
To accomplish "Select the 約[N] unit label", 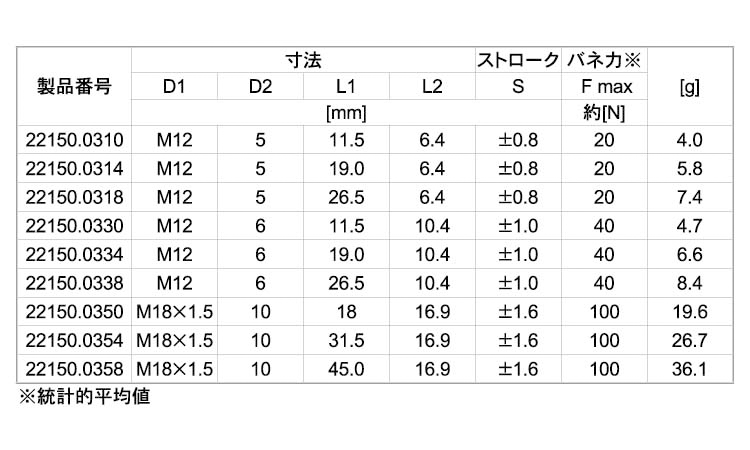I will (604, 113).
